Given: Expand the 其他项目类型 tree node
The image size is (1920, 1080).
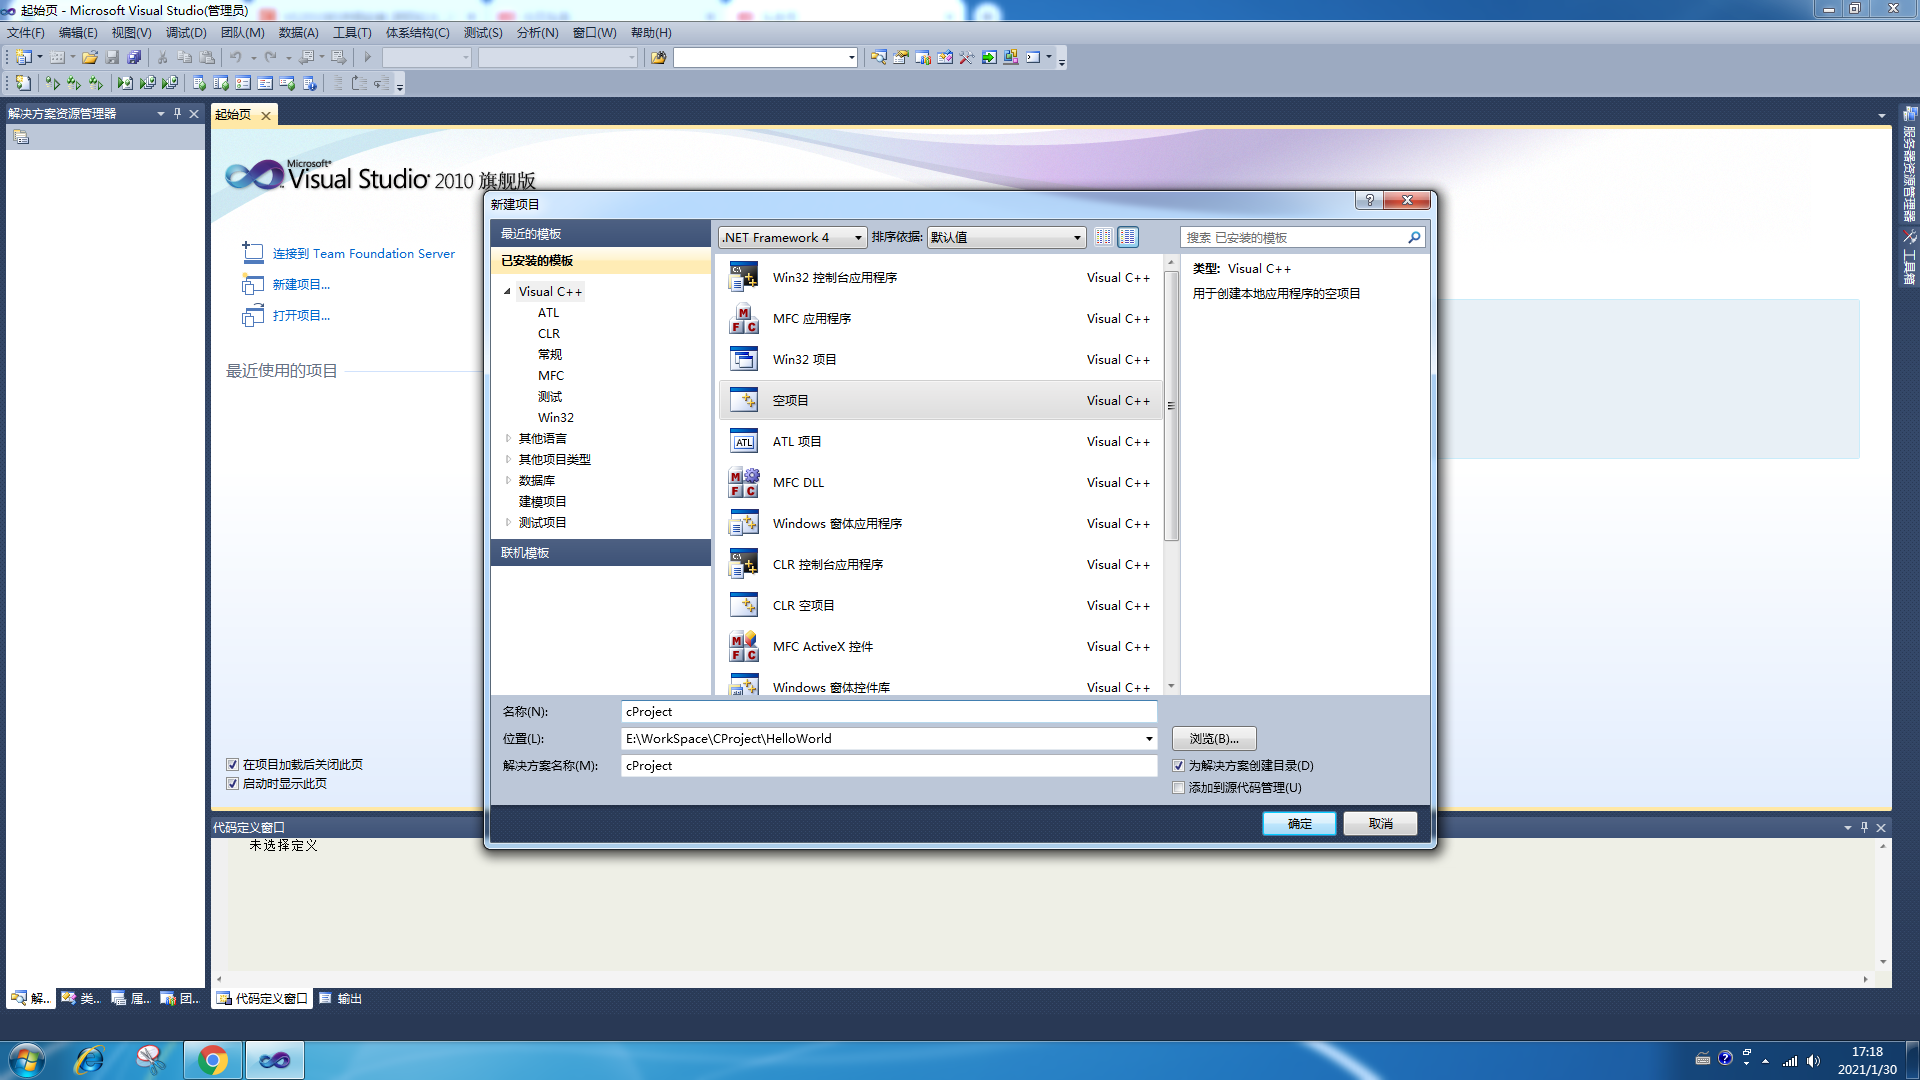Looking at the screenshot, I should point(508,459).
